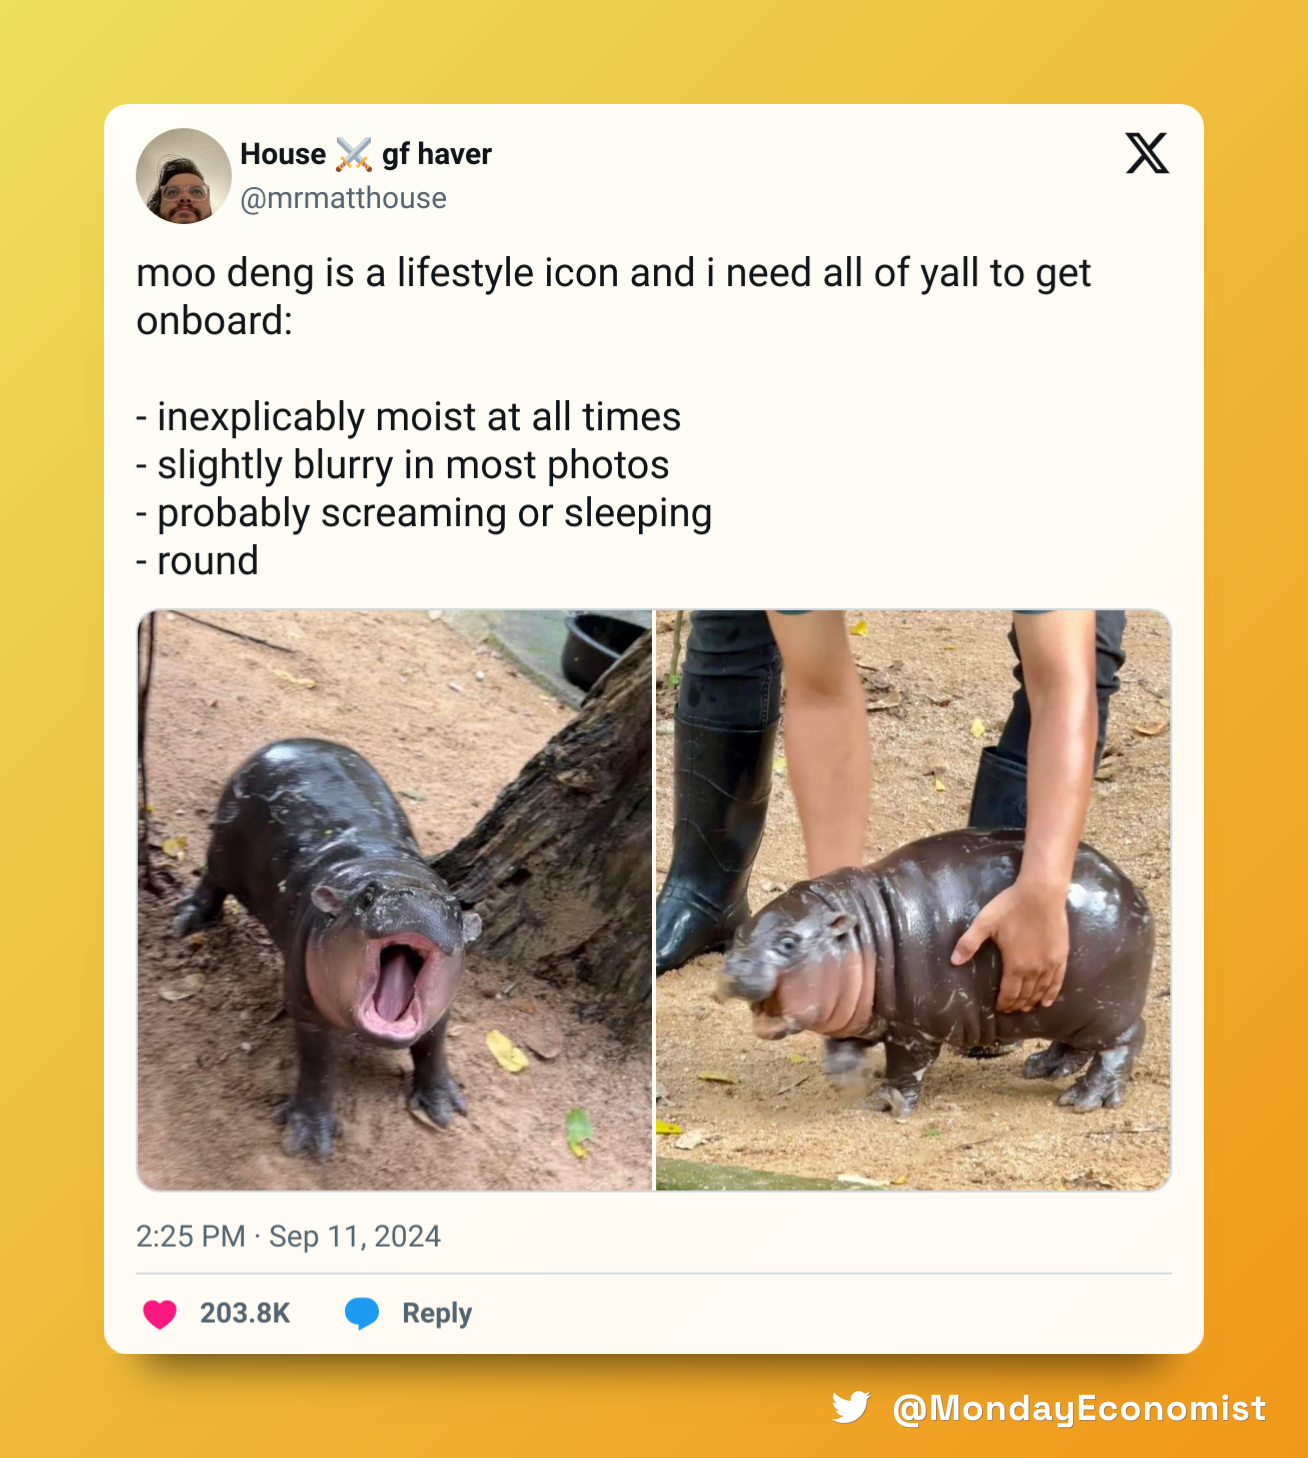The width and height of the screenshot is (1308, 1458).
Task: Open the screaming baby hippo photo
Action: 395,900
